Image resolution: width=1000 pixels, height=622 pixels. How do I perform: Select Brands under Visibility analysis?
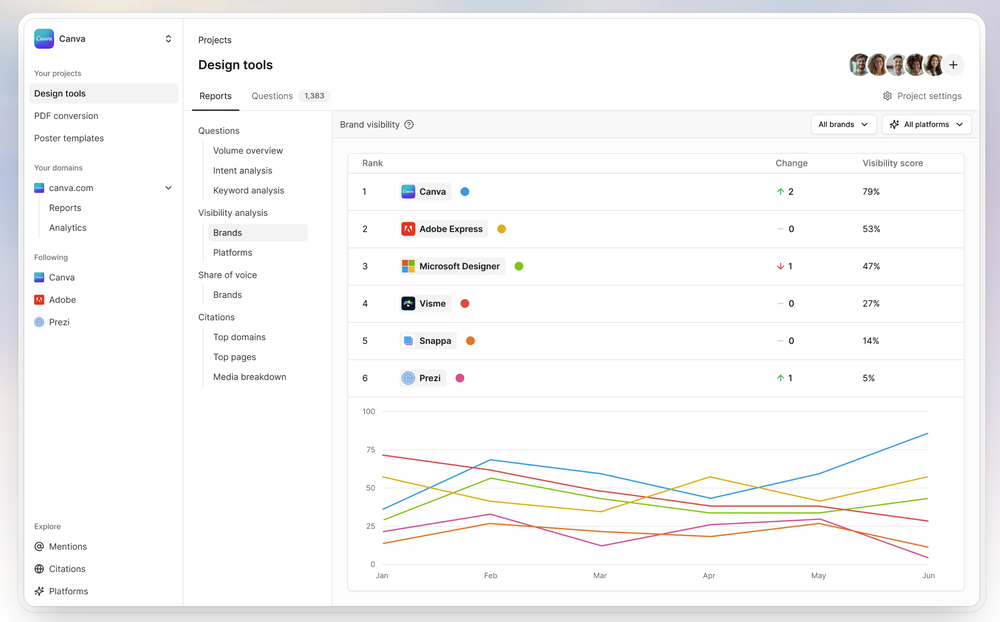tap(258, 233)
